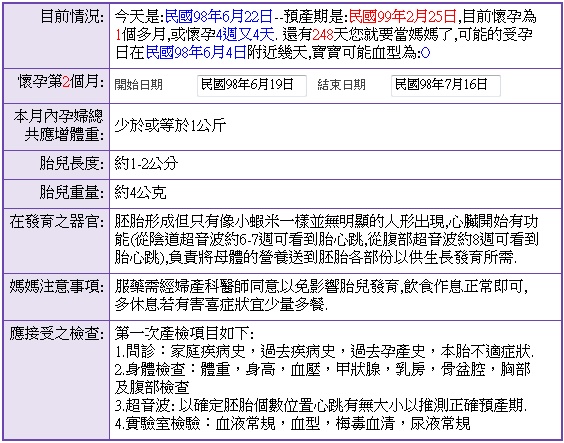The height and width of the screenshot is (443, 564).
Task: Click the value 約1-2公分
Action: 146,164
